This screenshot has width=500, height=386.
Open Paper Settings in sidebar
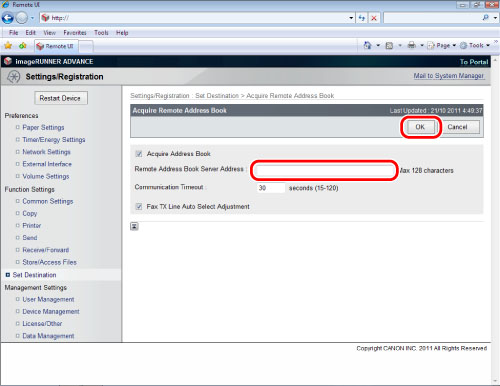pyautogui.click(x=43, y=127)
